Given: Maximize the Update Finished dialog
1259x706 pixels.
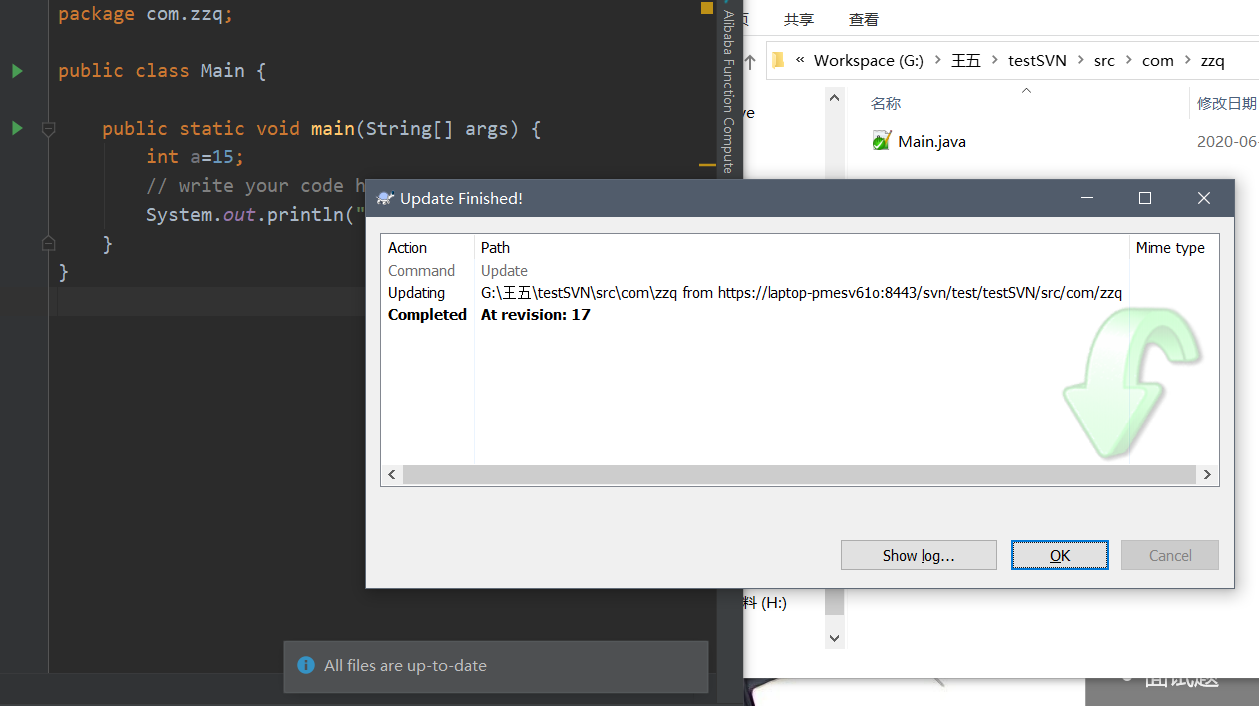Looking at the screenshot, I should pyautogui.click(x=1145, y=198).
